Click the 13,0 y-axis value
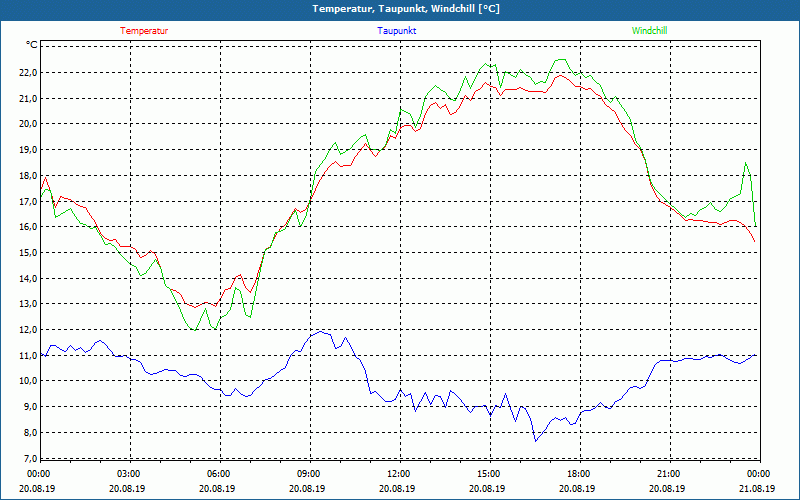The width and height of the screenshot is (800, 500). (x=29, y=304)
